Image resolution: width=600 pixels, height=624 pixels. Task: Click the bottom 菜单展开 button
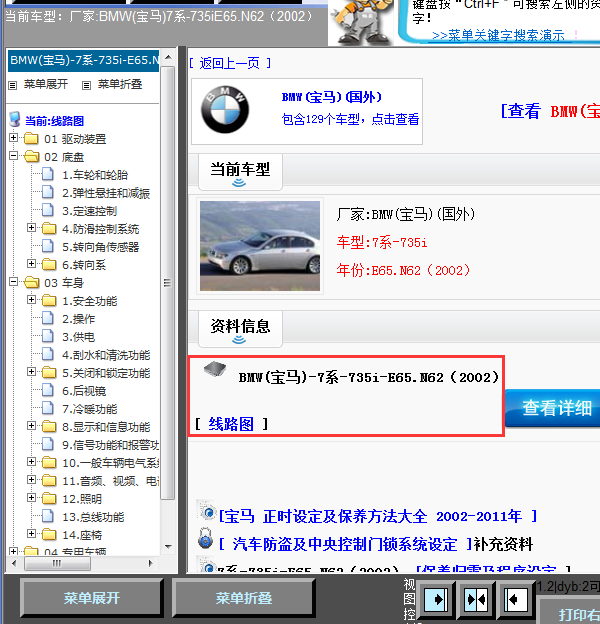[x=92, y=598]
